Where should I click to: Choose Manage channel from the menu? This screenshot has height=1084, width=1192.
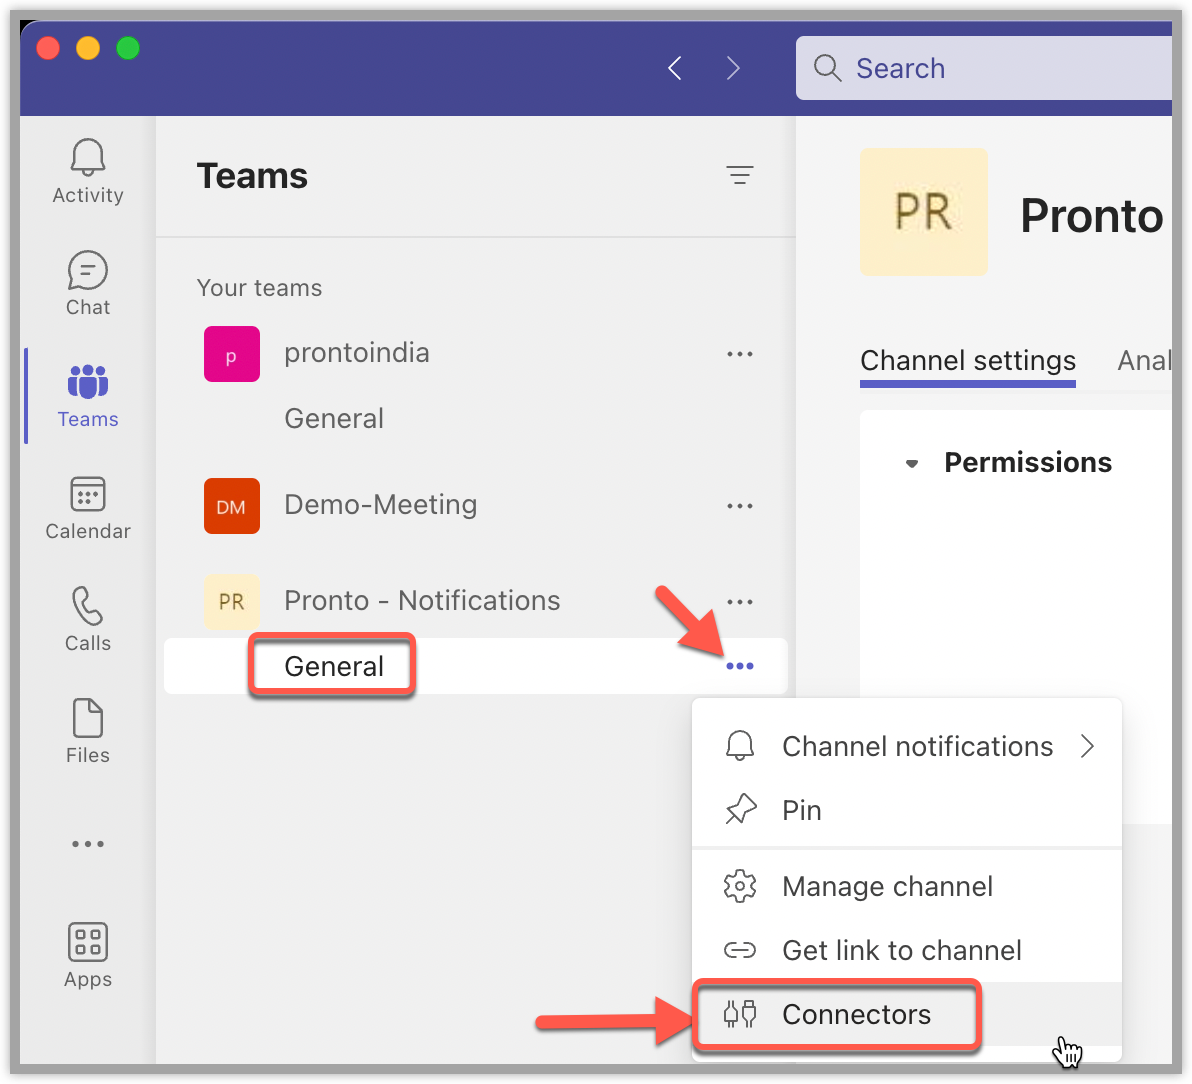(907, 886)
